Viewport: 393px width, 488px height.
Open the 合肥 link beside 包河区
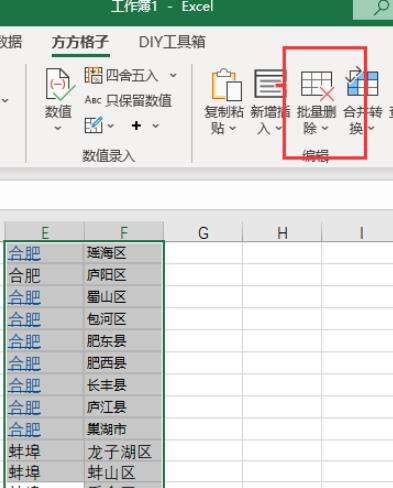(x=24, y=319)
